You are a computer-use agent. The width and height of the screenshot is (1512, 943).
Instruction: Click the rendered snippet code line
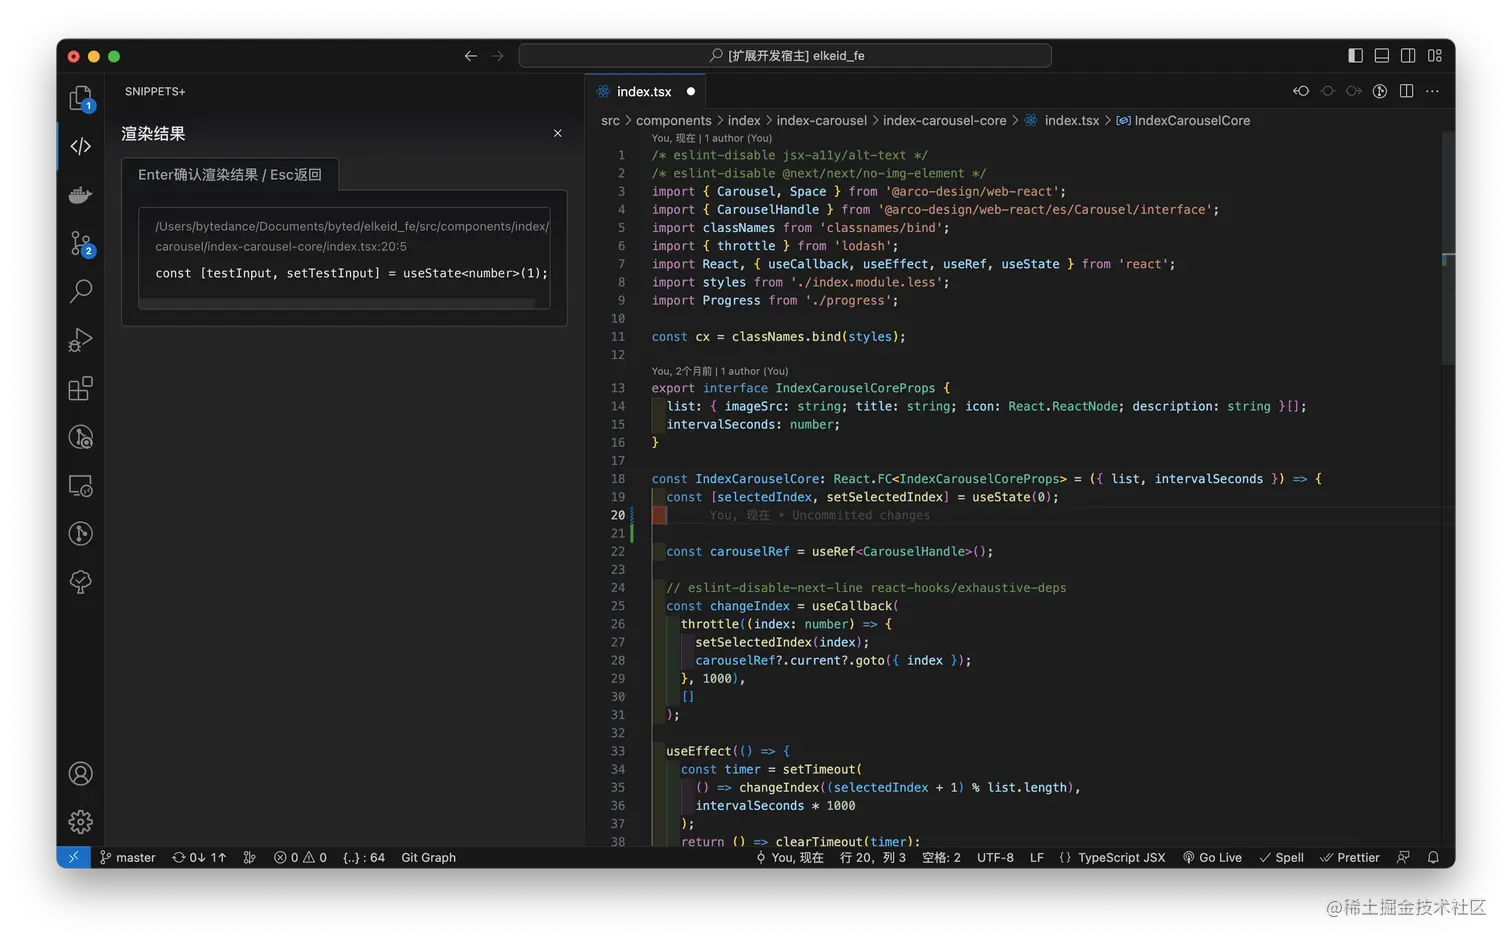(351, 273)
